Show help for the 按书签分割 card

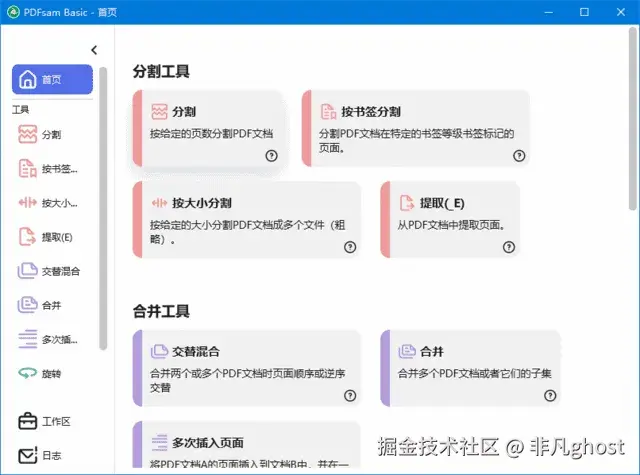(519, 155)
